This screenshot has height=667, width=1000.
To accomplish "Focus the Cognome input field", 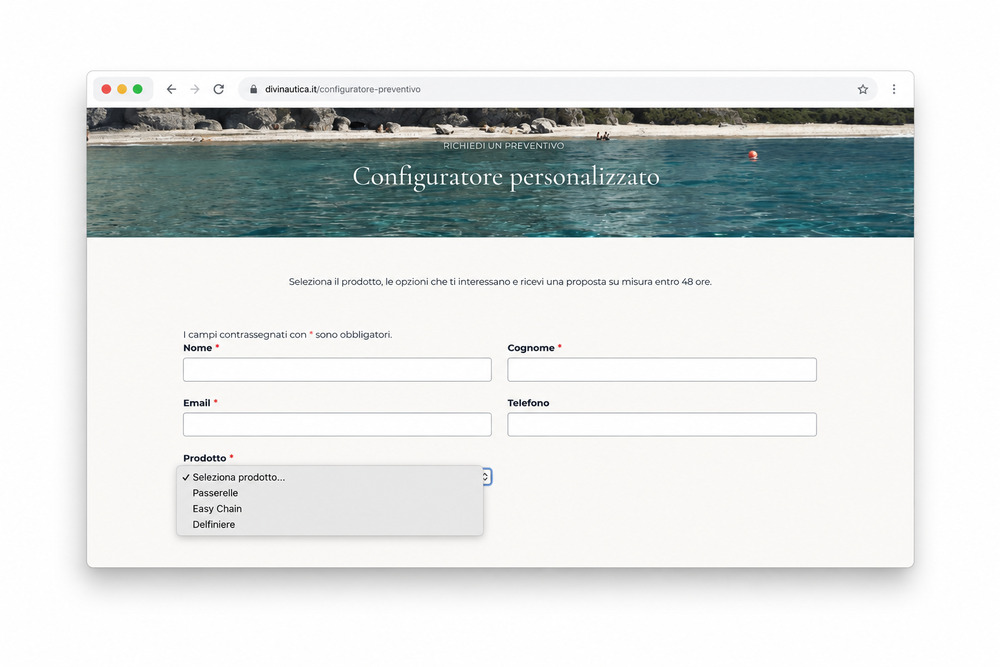I will (x=661, y=370).
